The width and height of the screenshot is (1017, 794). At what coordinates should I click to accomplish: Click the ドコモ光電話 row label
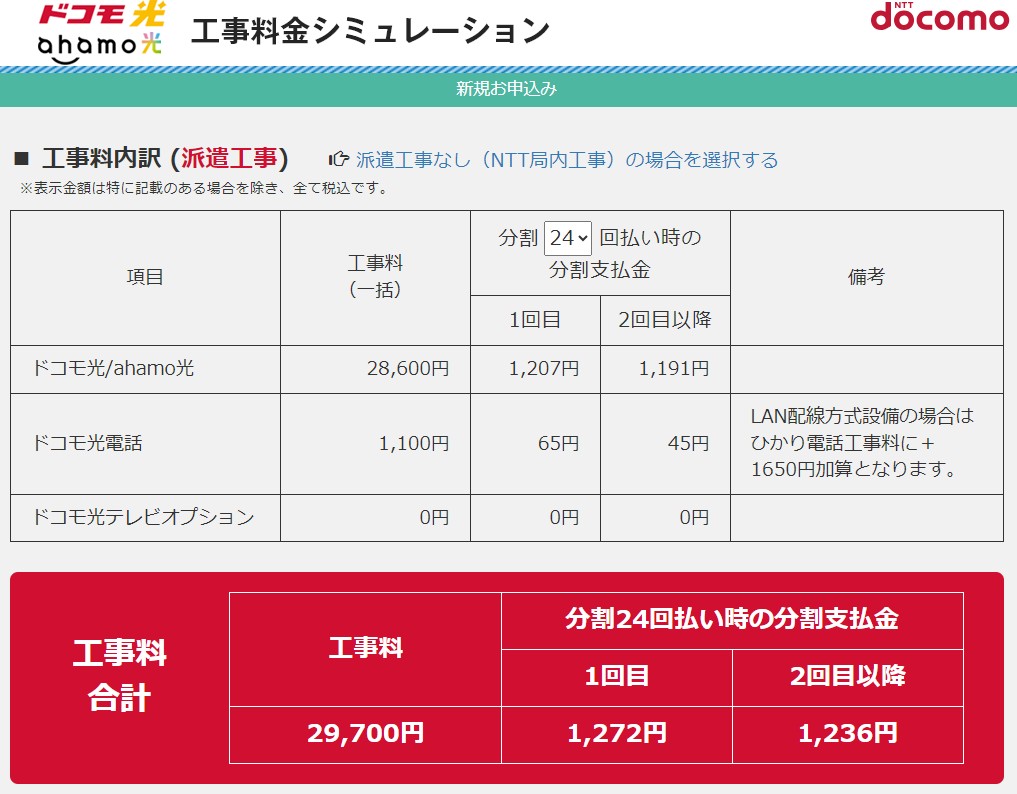pyautogui.click(x=87, y=443)
